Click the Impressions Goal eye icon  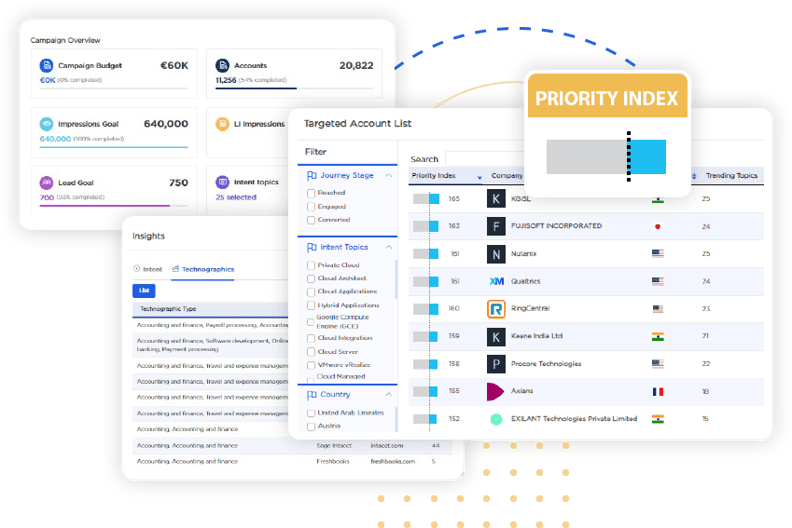tap(46, 124)
